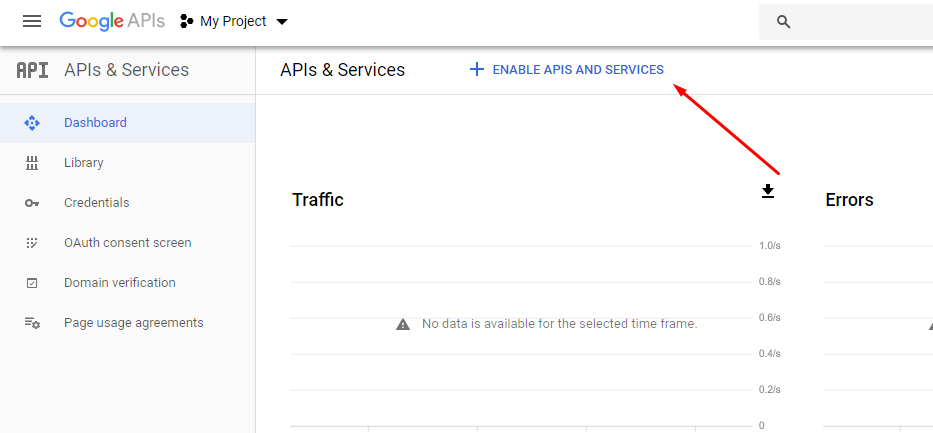Click the OAuth consent screen icon
This screenshot has width=933, height=433.
pos(31,243)
